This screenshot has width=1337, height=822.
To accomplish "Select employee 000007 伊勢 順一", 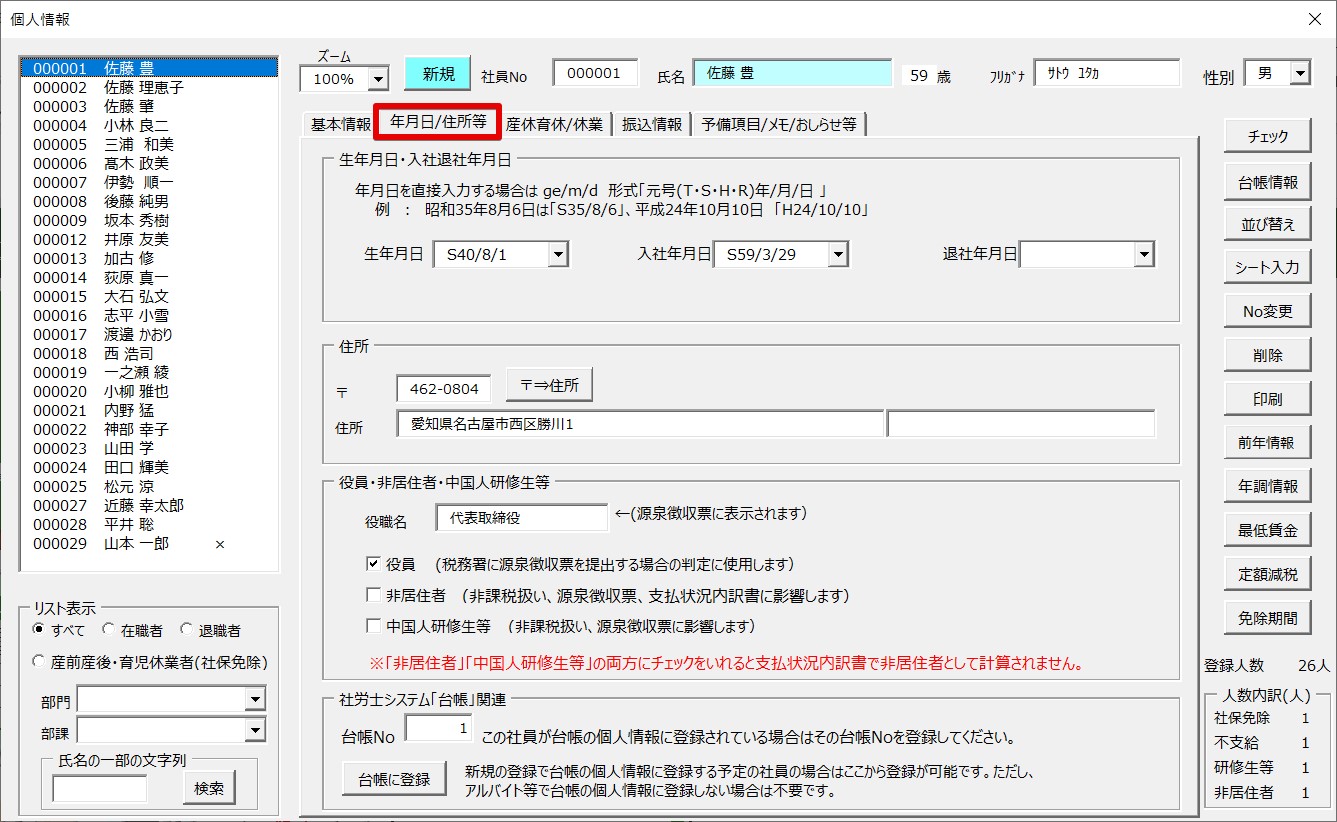I will pos(149,182).
